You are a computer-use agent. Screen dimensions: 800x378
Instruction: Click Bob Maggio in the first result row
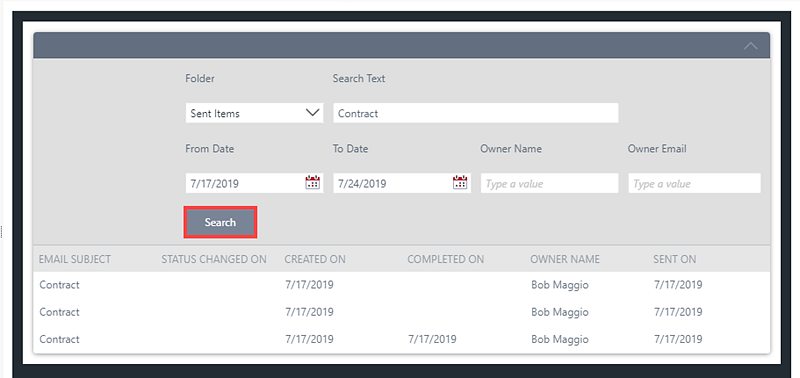click(x=560, y=285)
